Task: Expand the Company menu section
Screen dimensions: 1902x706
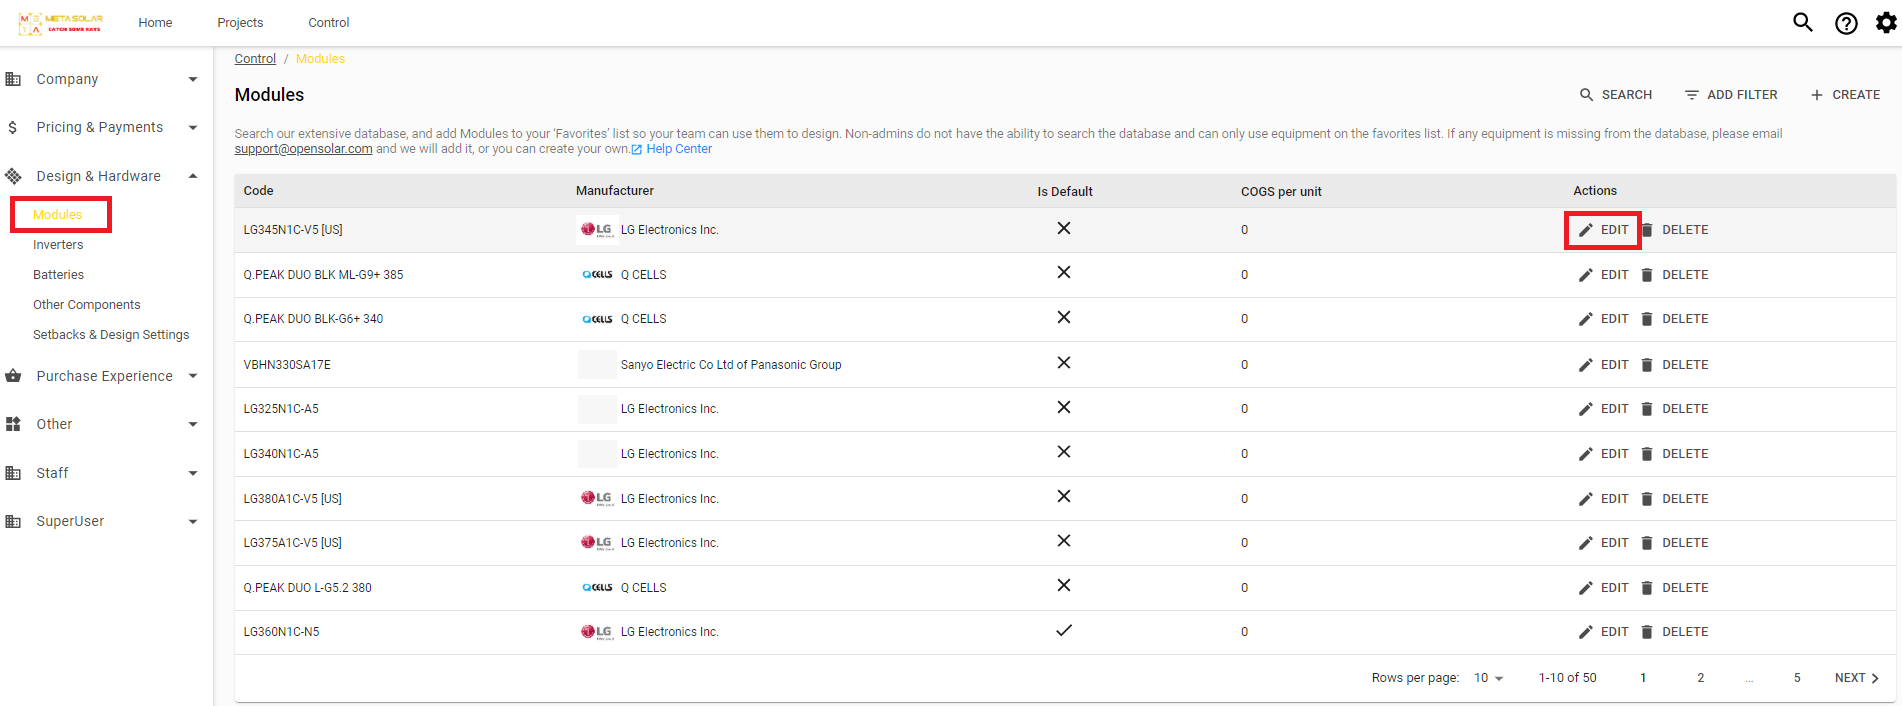Action: coord(193,79)
